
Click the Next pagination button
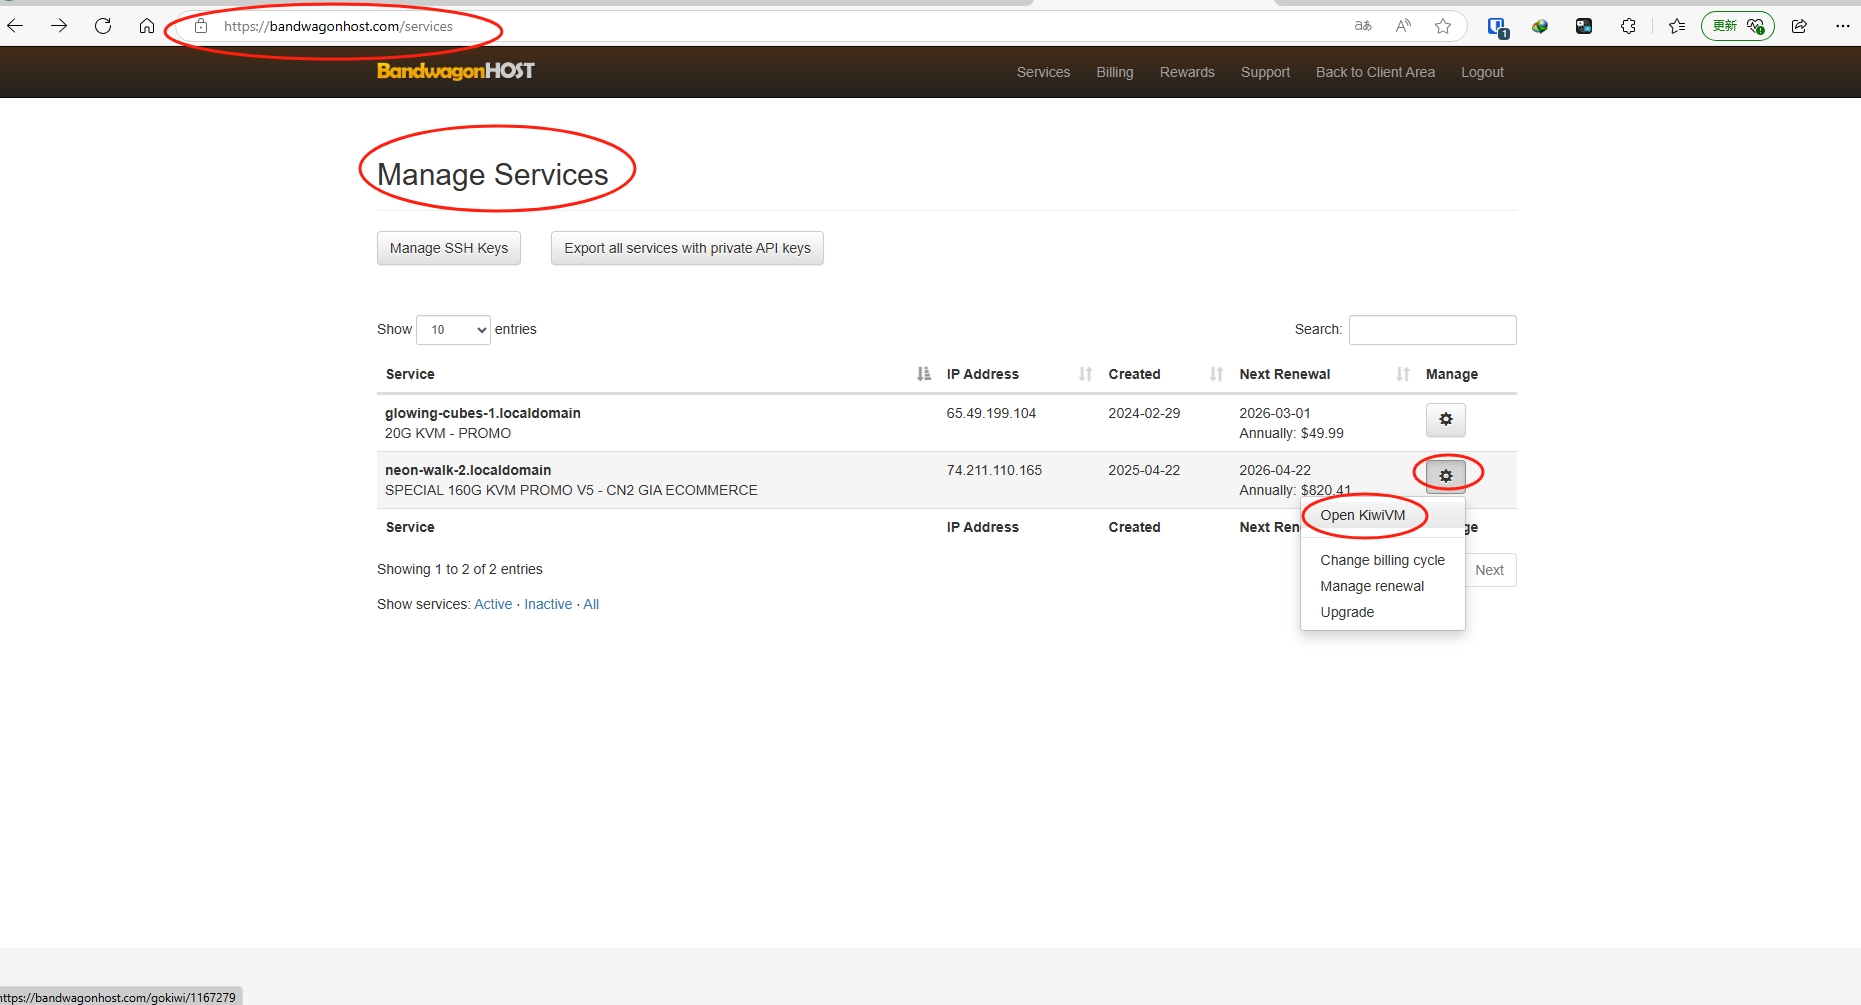(1489, 570)
